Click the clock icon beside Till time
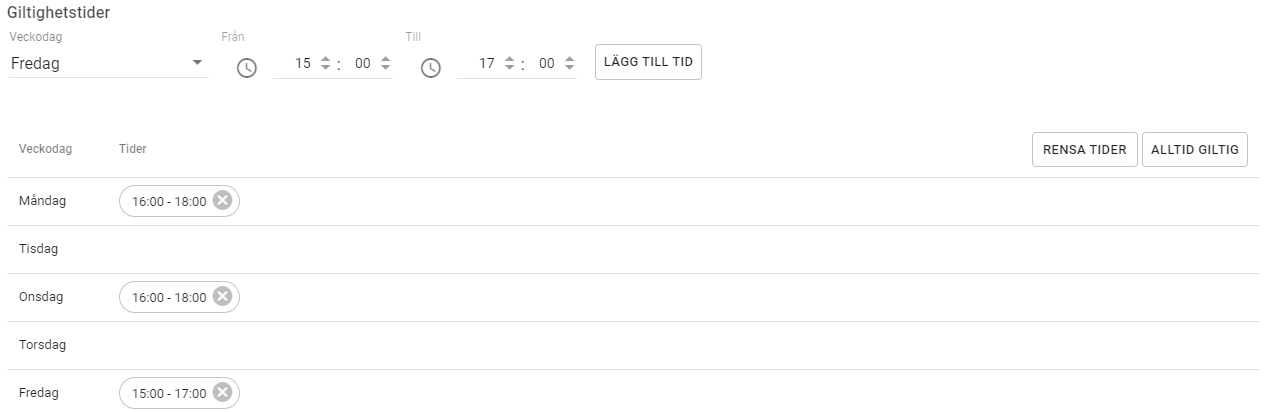The height and width of the screenshot is (412, 1266). [430, 68]
